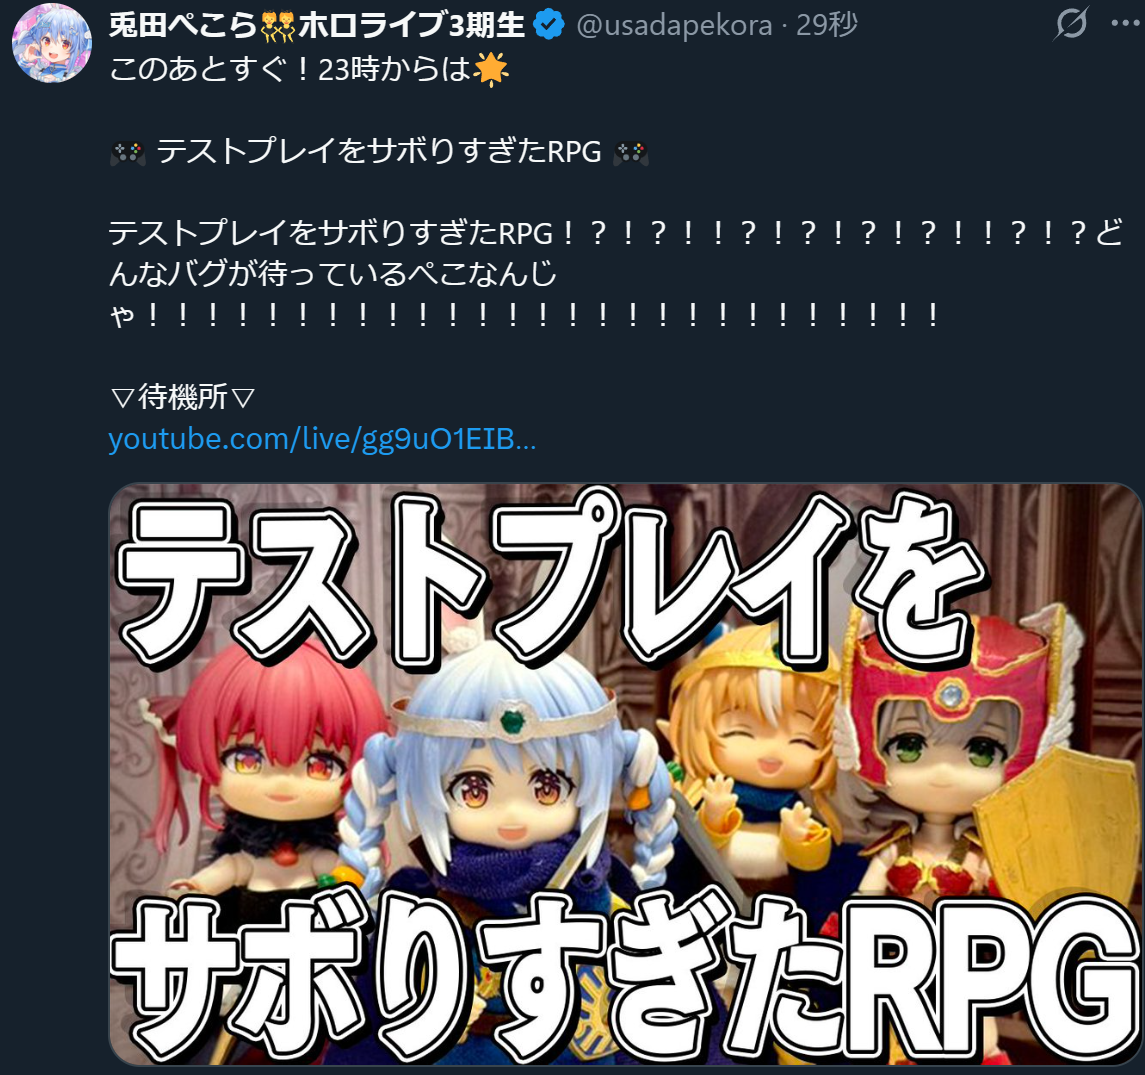Open the @usadapekora handle link

(674, 26)
